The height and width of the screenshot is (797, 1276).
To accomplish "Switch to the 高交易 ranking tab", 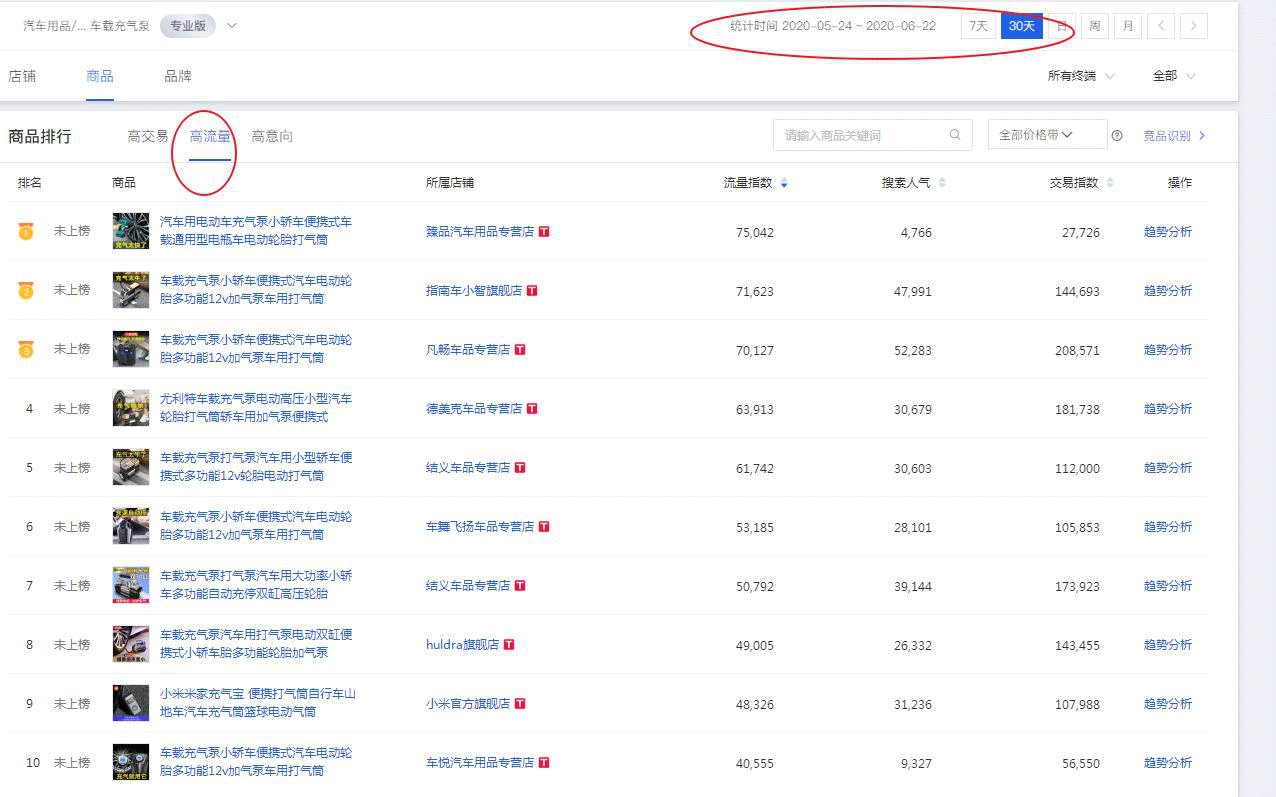I will point(148,136).
